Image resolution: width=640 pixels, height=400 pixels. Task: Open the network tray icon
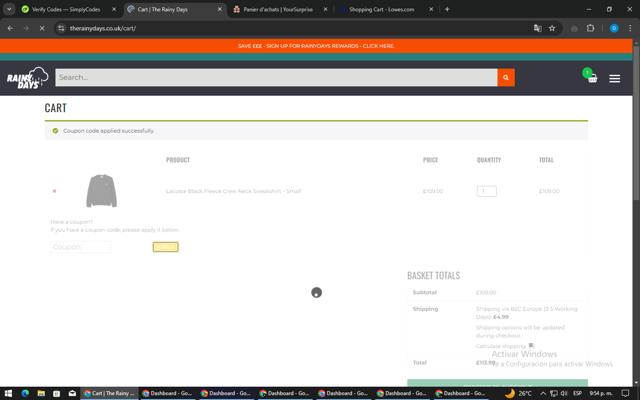pyautogui.click(x=553, y=393)
